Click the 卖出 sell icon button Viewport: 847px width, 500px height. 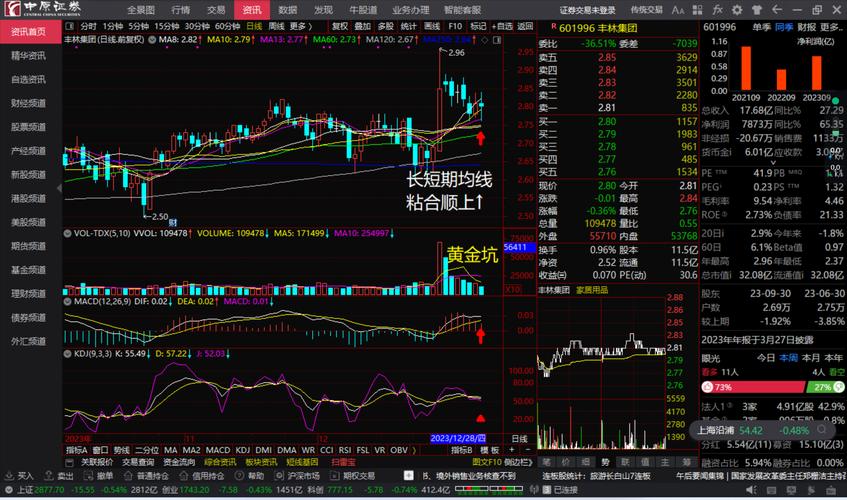tap(59, 476)
